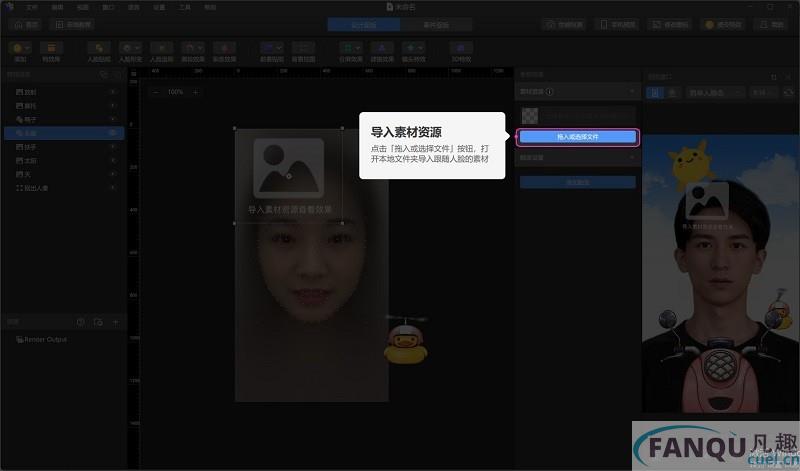The height and width of the screenshot is (471, 800).
Task: Toggle visibility of the 天 layer
Action: click(x=113, y=174)
